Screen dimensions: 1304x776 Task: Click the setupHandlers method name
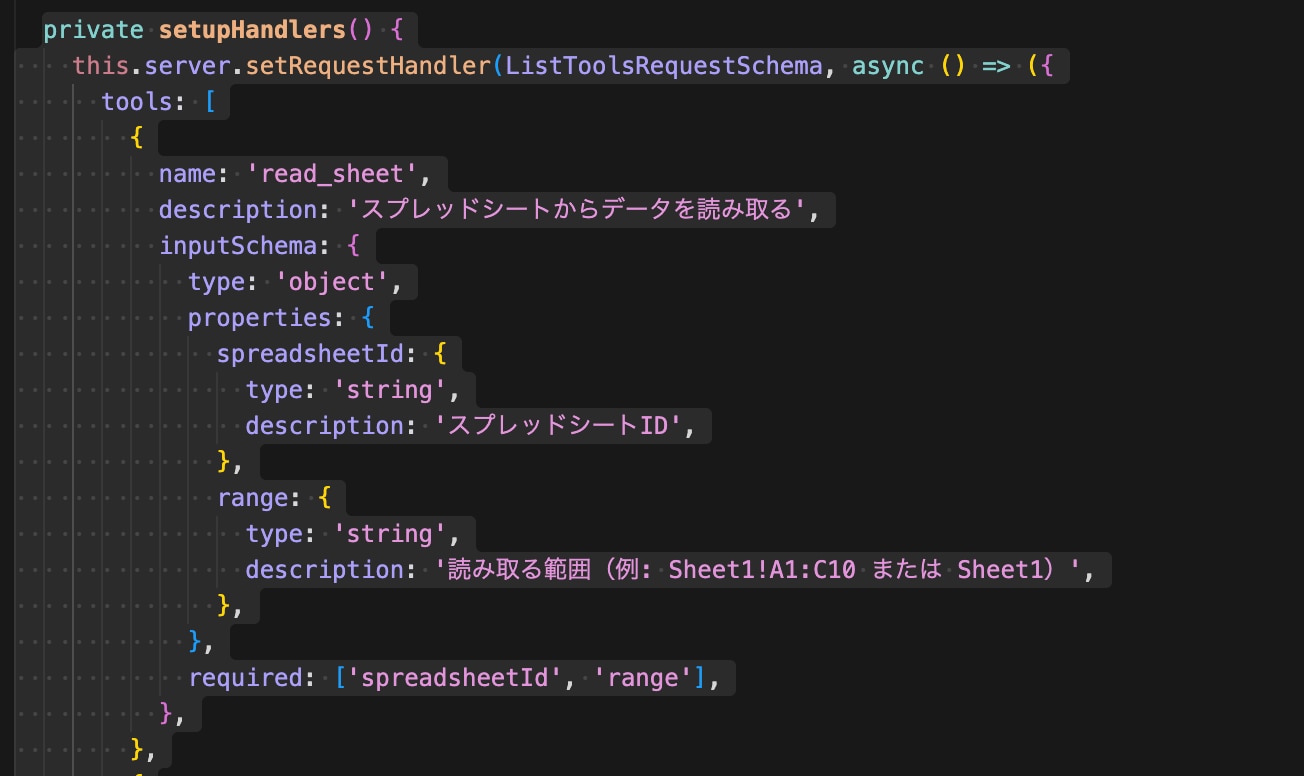click(251, 29)
